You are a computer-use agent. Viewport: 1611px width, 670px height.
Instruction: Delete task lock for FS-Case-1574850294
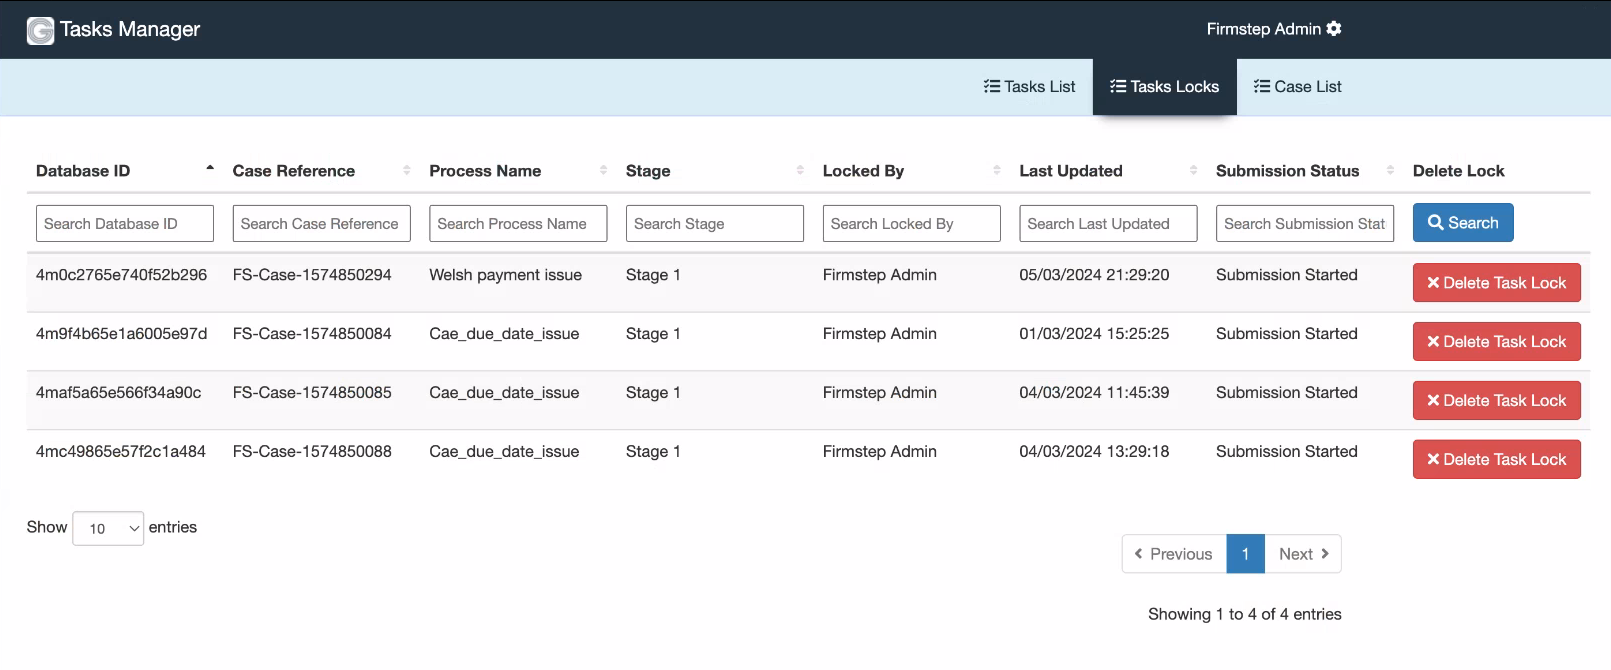pyautogui.click(x=1496, y=283)
